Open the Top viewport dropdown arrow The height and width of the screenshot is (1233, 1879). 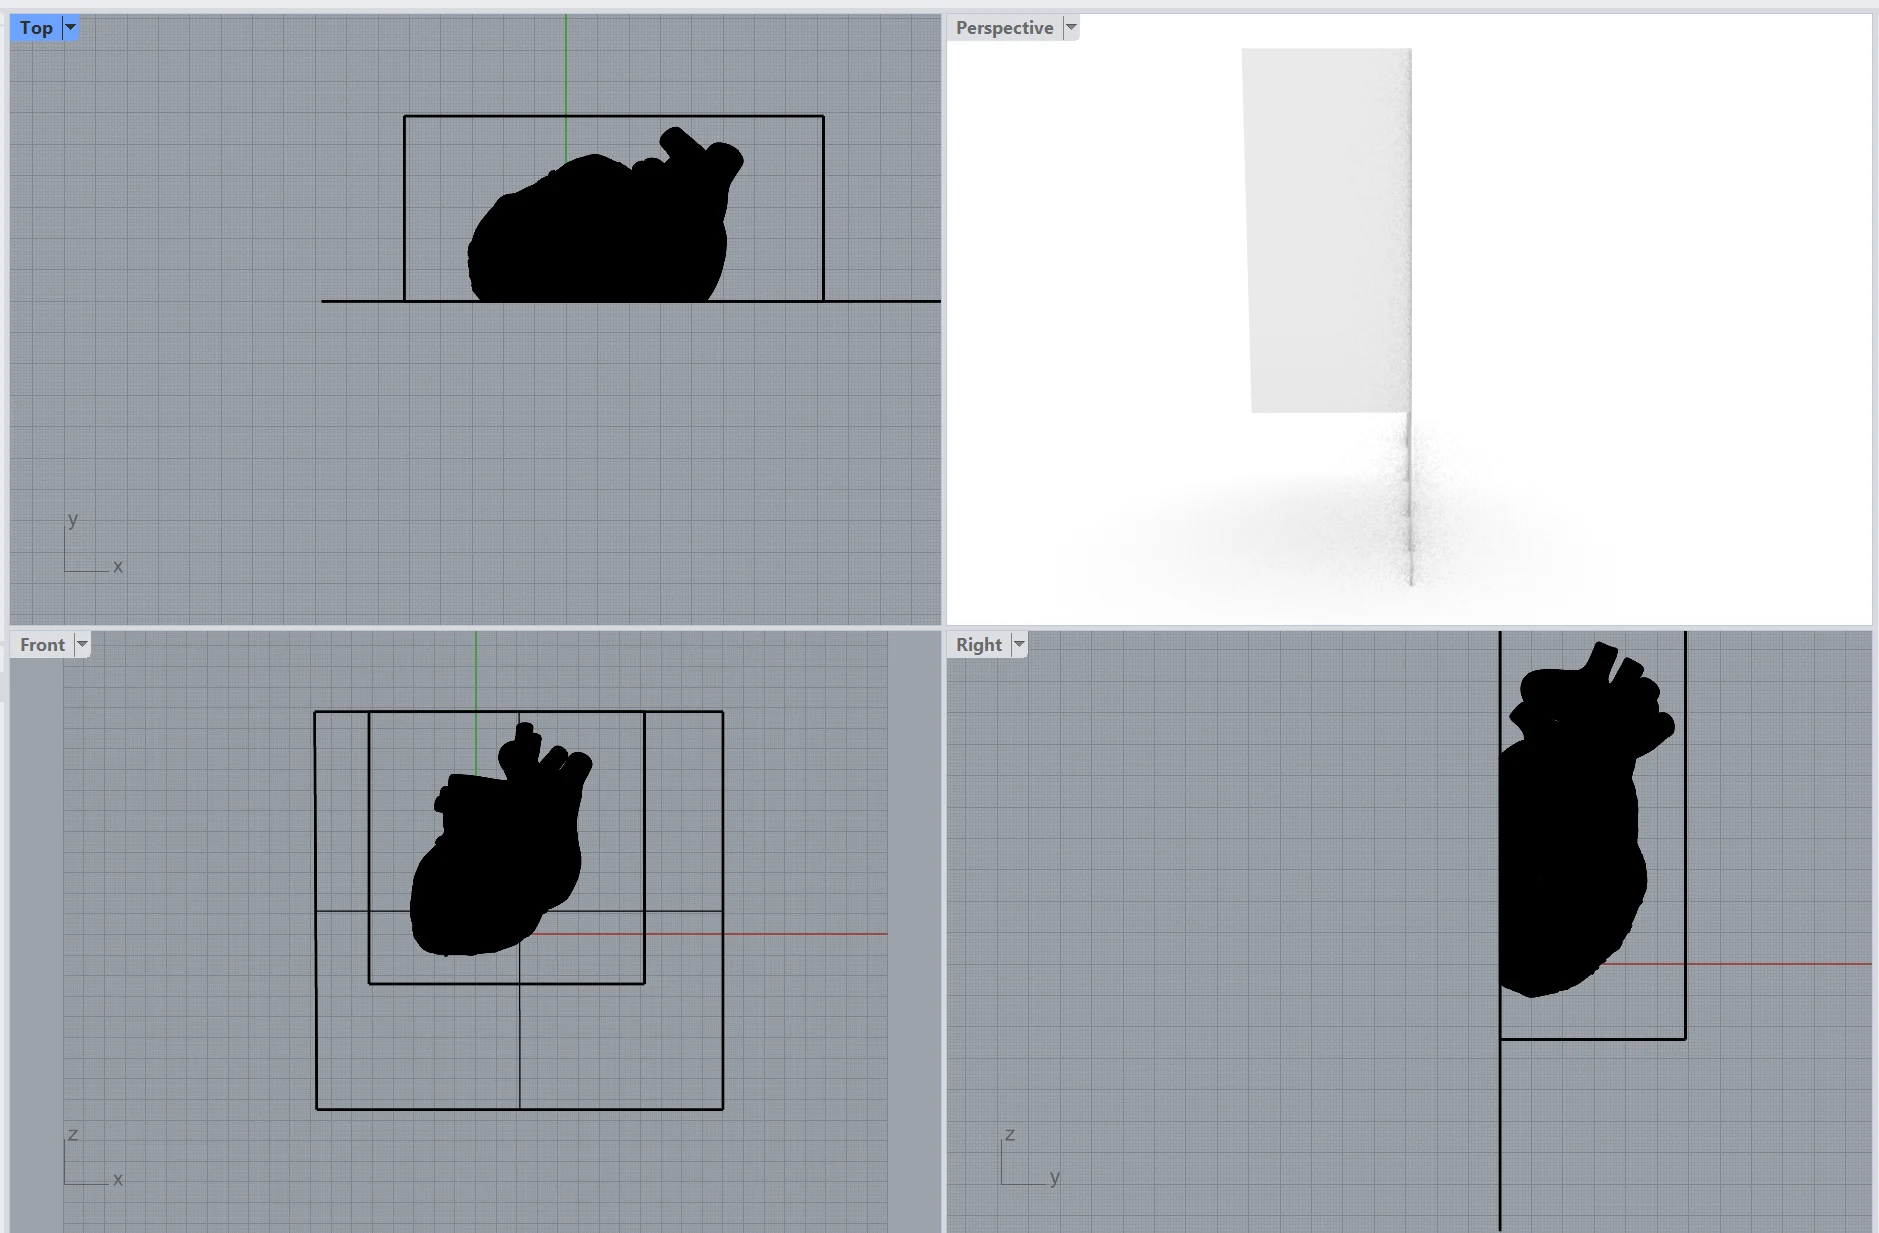pyautogui.click(x=71, y=28)
